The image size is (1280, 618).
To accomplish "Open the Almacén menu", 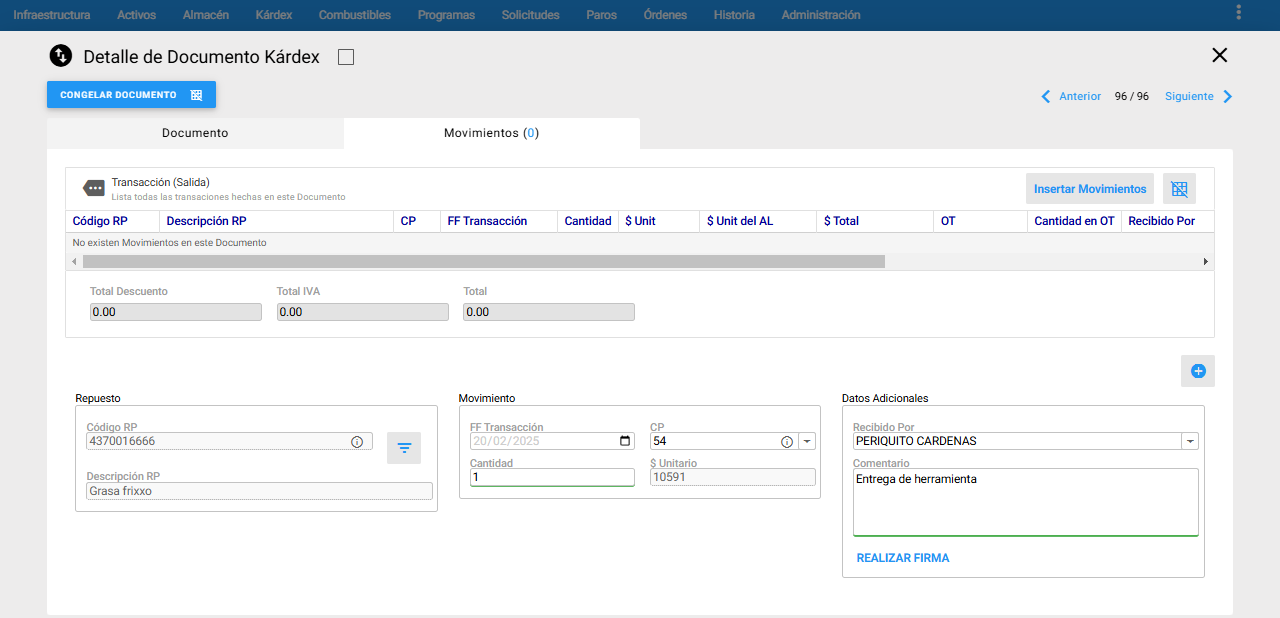I will (206, 15).
